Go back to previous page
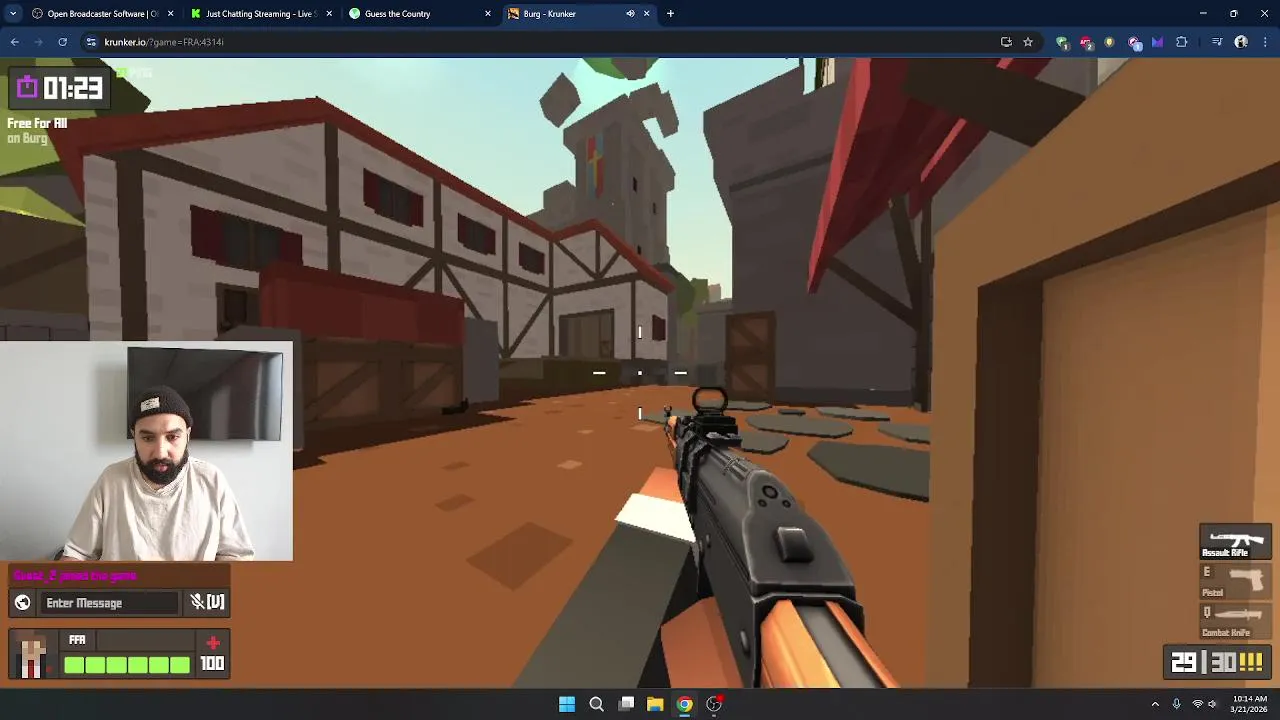 tap(14, 42)
